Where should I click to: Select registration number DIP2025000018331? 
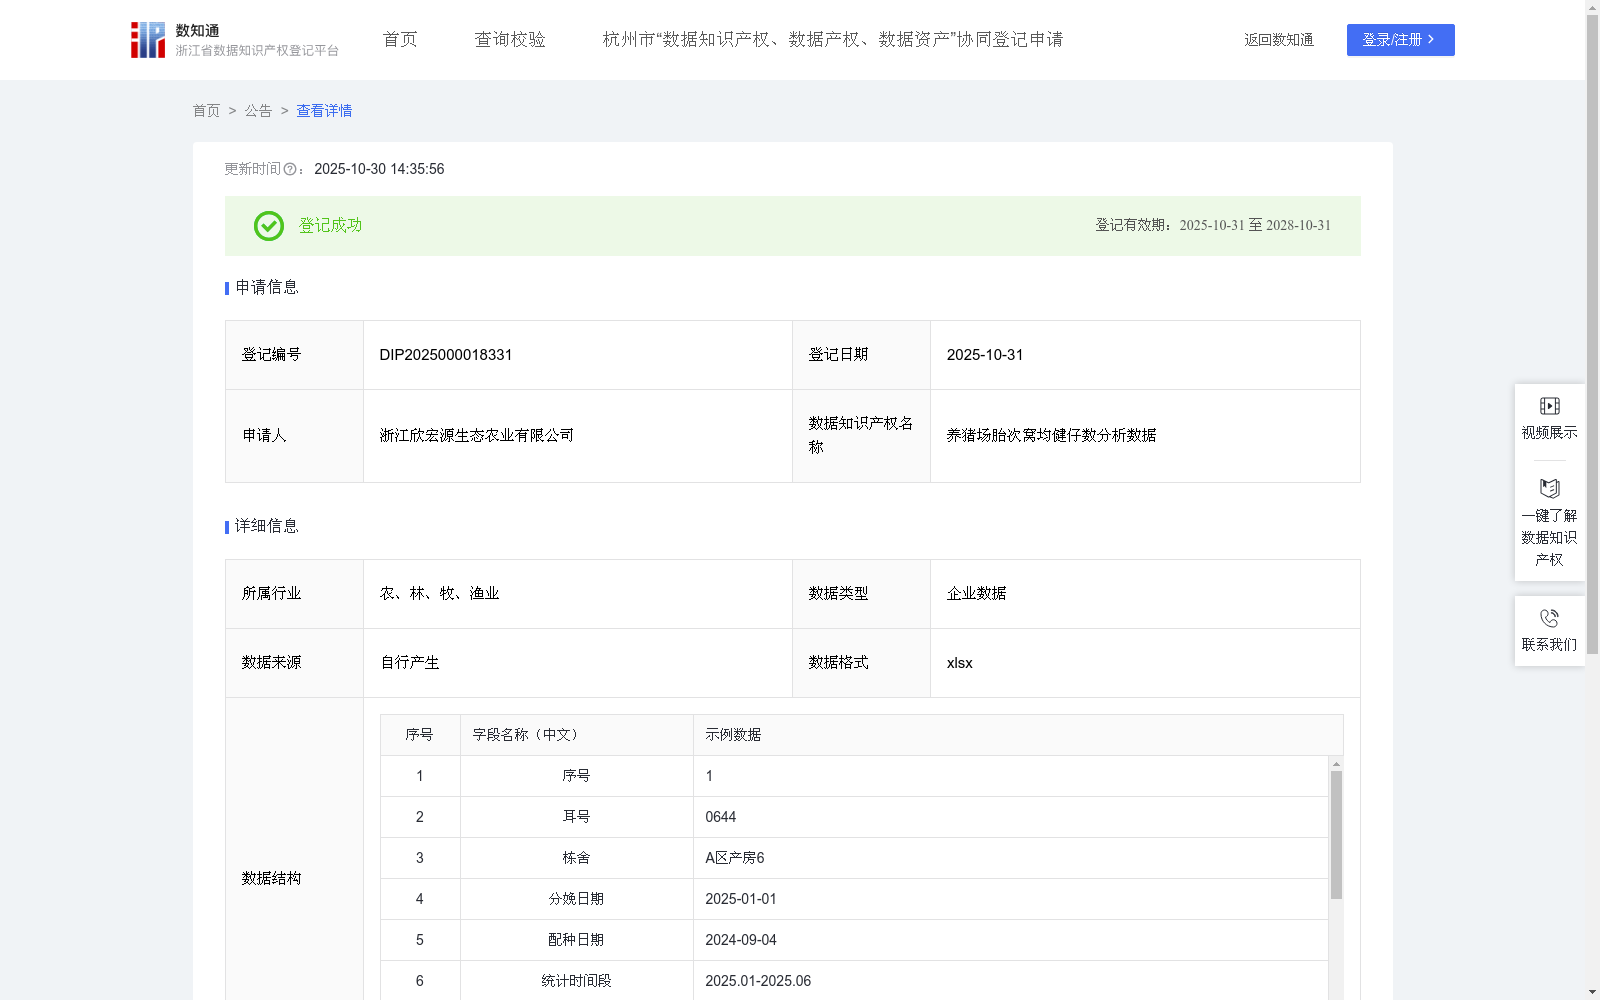pos(446,355)
